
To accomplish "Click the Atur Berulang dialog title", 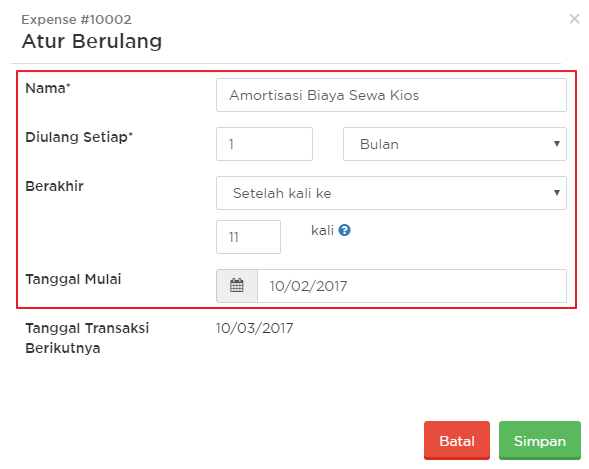I will tap(92, 41).
